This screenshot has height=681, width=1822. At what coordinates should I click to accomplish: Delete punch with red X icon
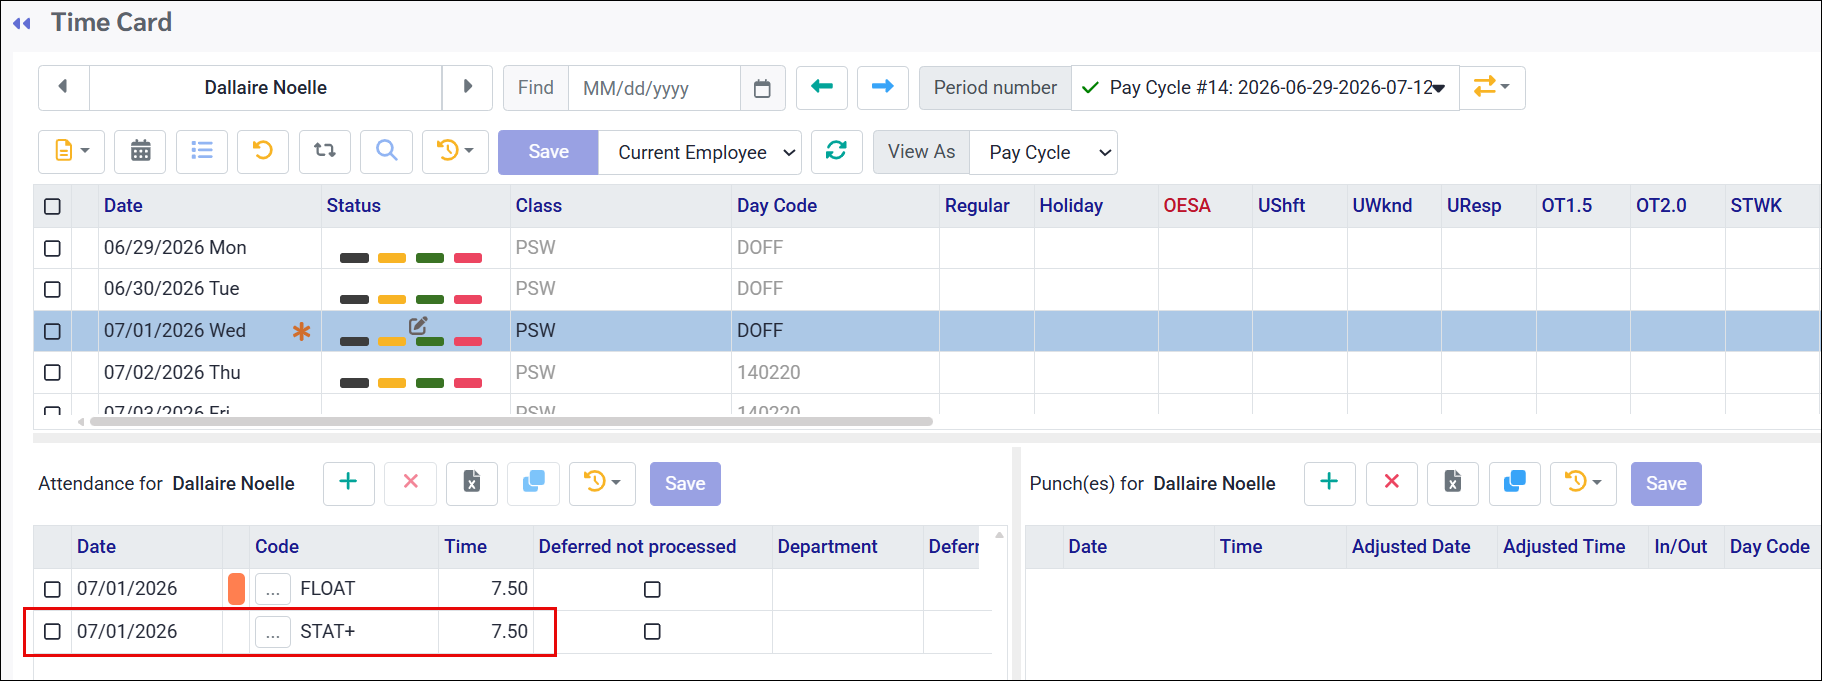(x=1392, y=483)
